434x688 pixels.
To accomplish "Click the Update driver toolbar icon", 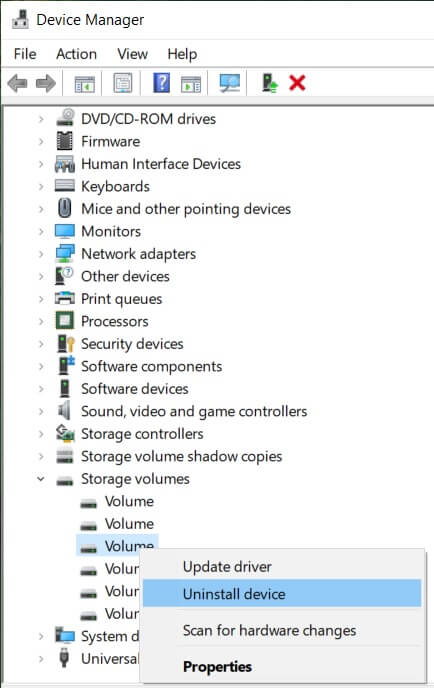I will click(269, 82).
